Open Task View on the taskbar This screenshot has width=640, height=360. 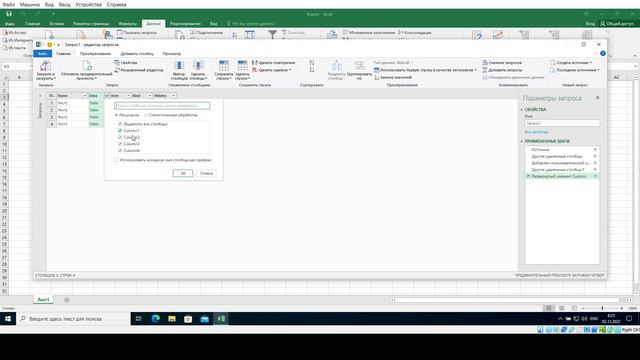coord(139,319)
